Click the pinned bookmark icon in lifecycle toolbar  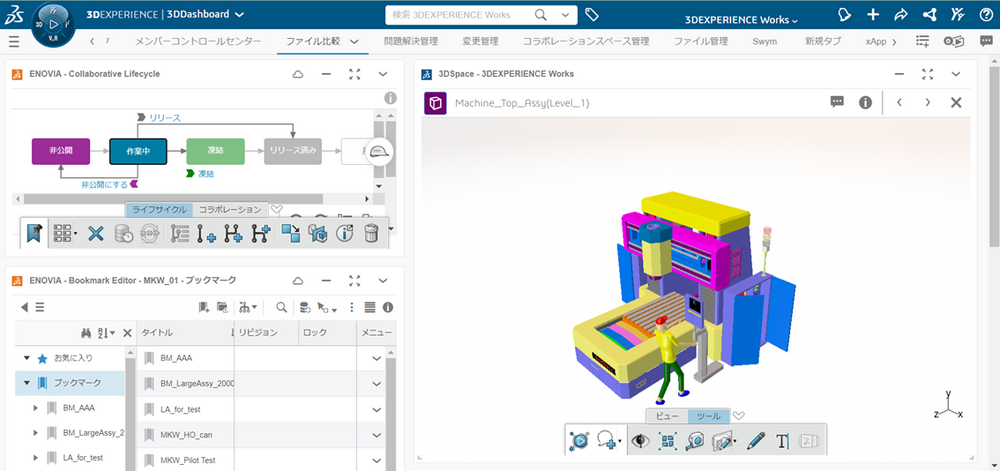[35, 233]
